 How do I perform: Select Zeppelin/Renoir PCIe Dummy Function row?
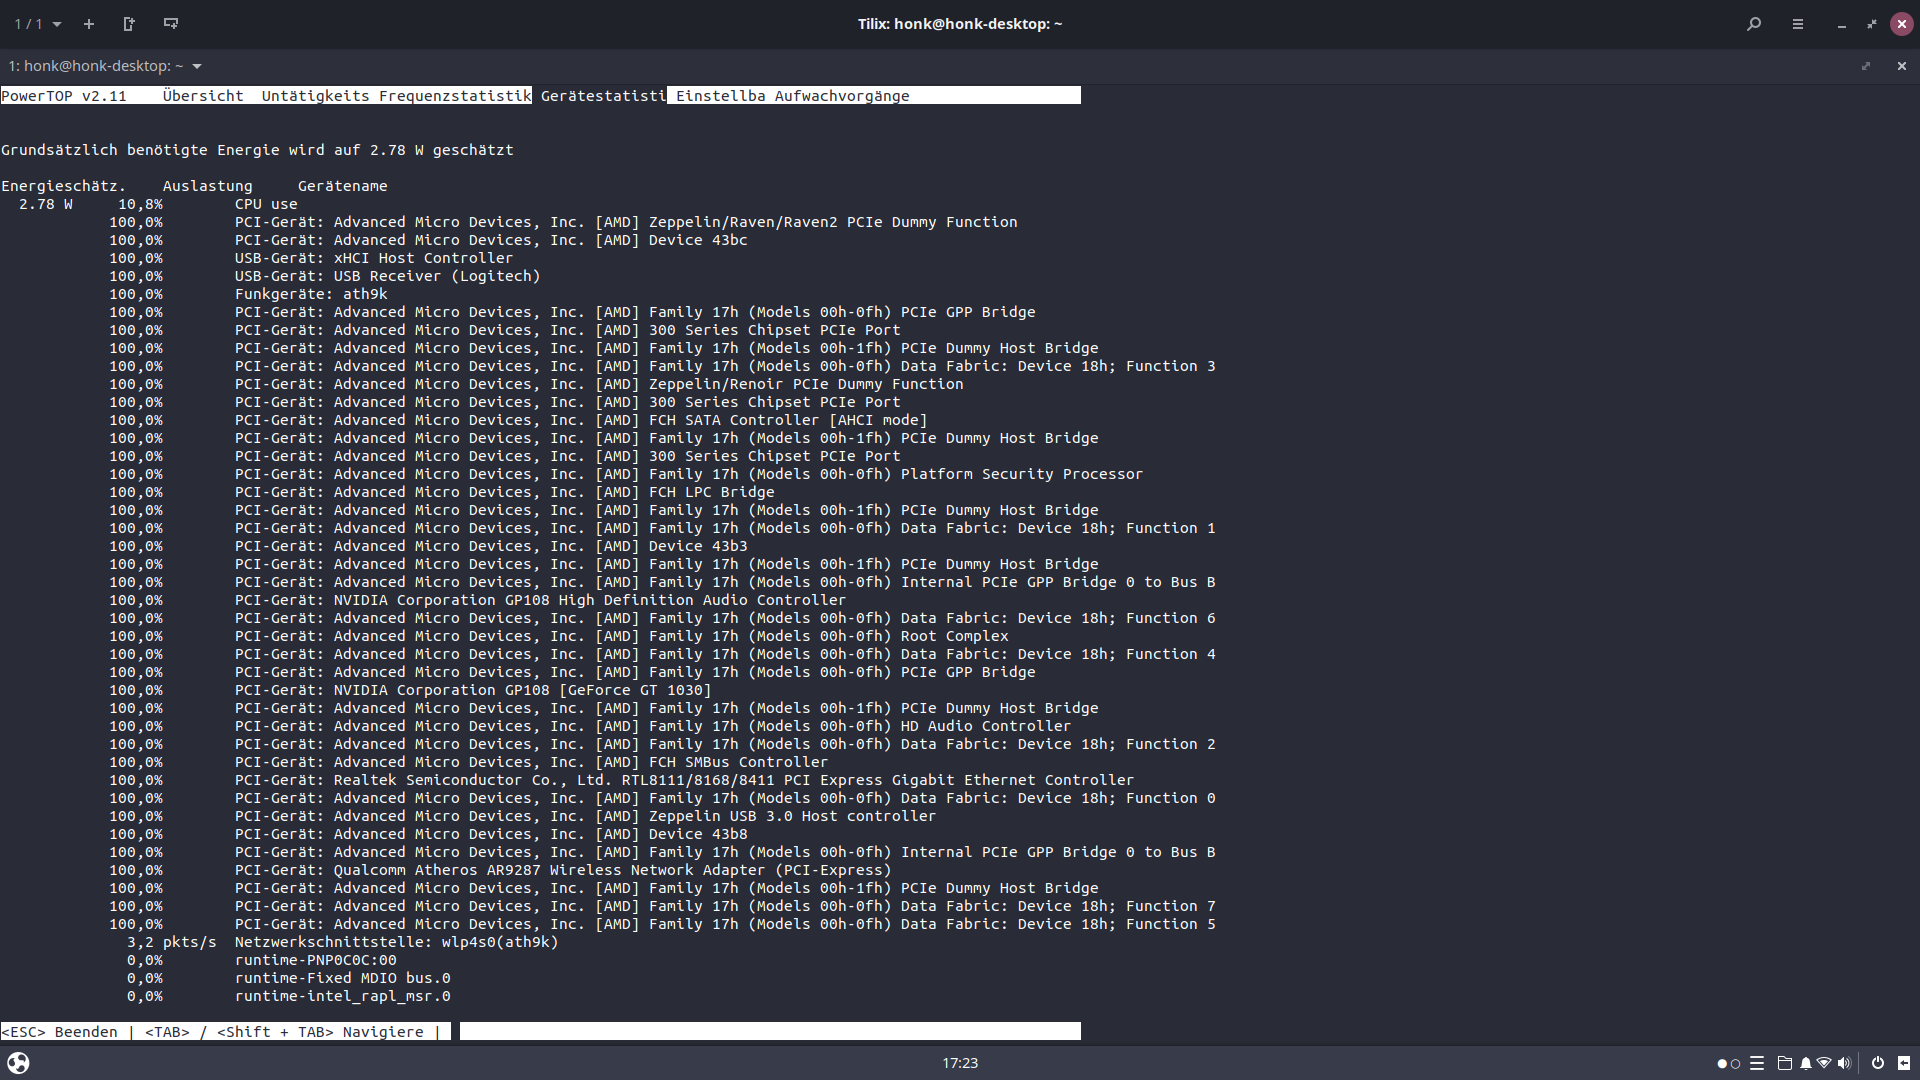(536, 384)
